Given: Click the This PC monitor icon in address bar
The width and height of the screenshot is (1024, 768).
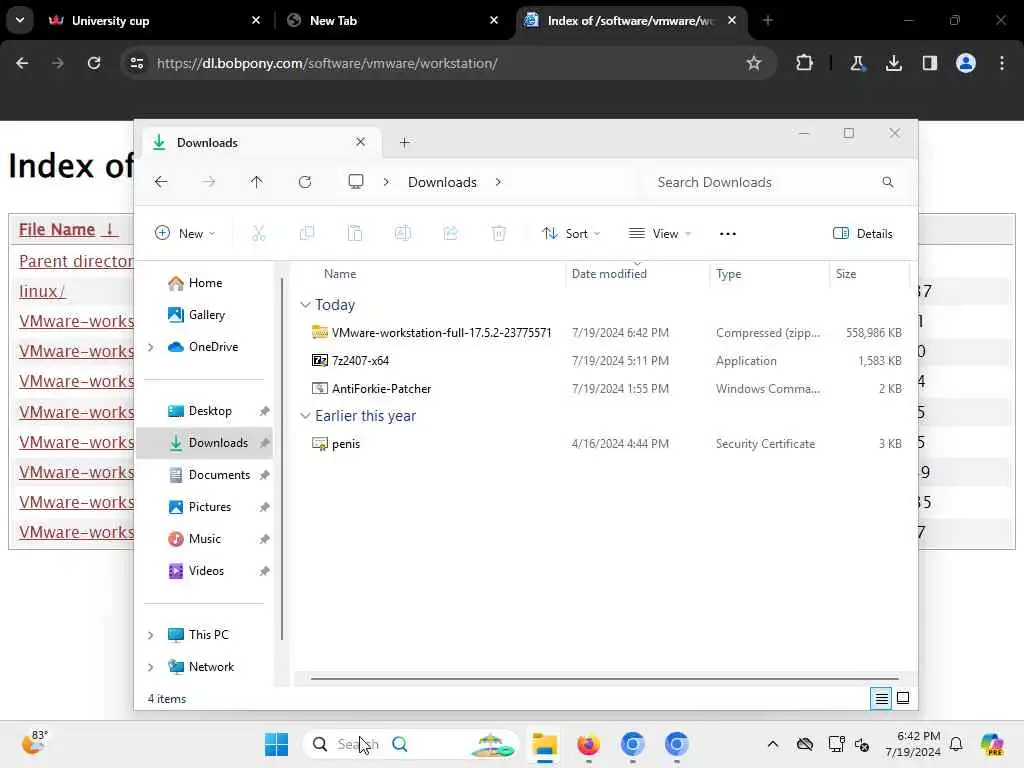Looking at the screenshot, I should [356, 182].
